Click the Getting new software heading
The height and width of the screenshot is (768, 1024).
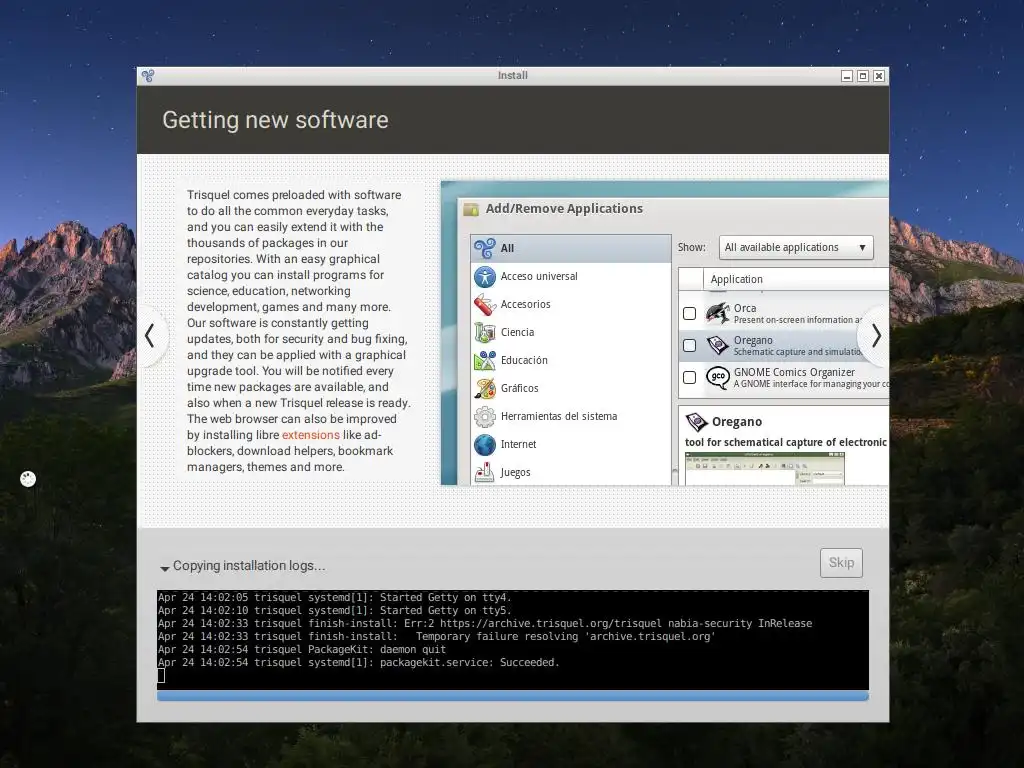pyautogui.click(x=275, y=120)
